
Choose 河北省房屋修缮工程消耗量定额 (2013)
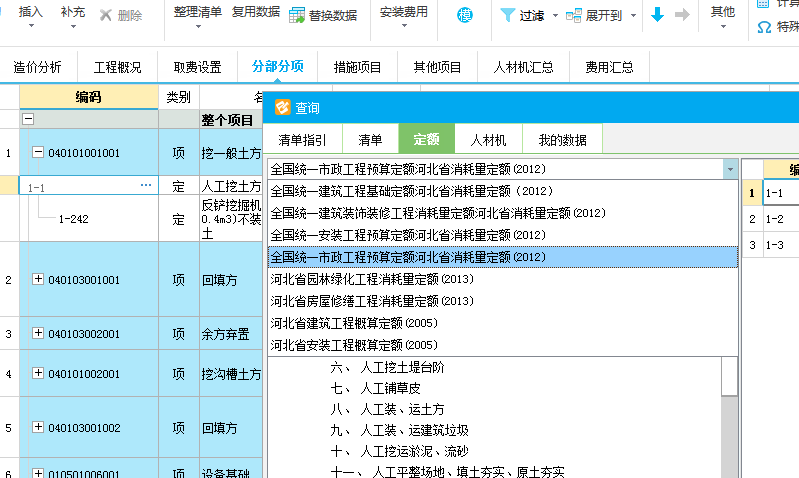(503, 301)
